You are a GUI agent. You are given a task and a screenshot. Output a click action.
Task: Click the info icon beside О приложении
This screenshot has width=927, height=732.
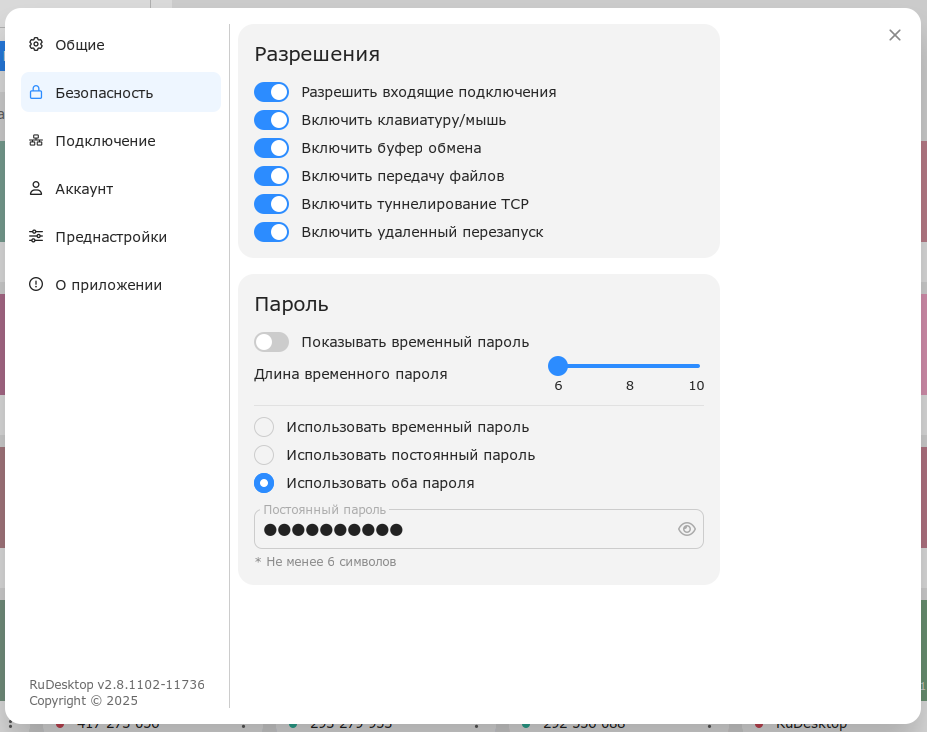(x=37, y=284)
